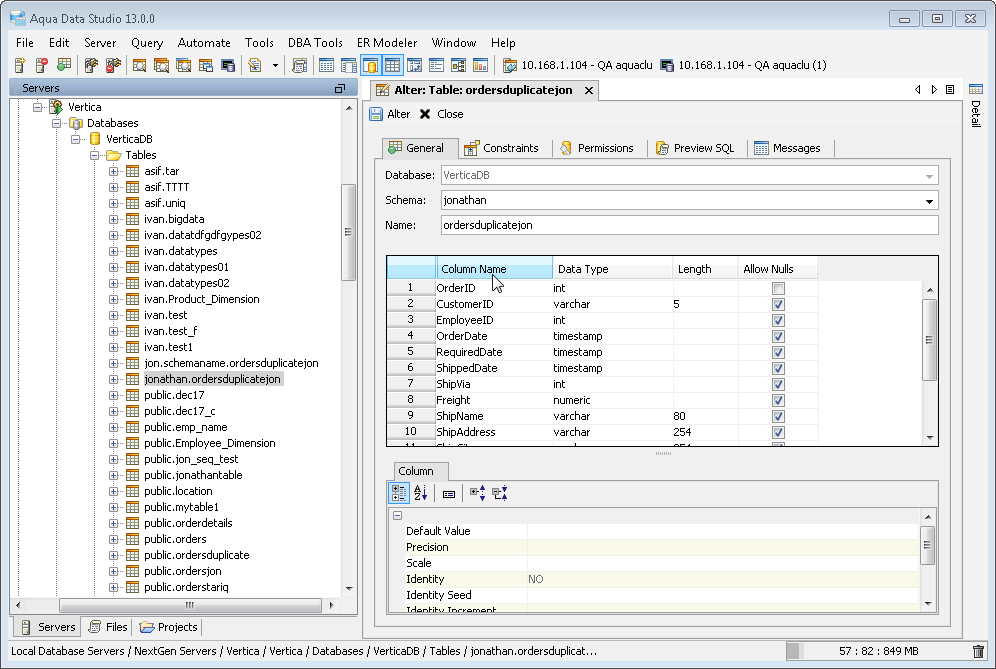This screenshot has width=996, height=669.
Task: Switch to the Permissions tab
Action: [597, 148]
